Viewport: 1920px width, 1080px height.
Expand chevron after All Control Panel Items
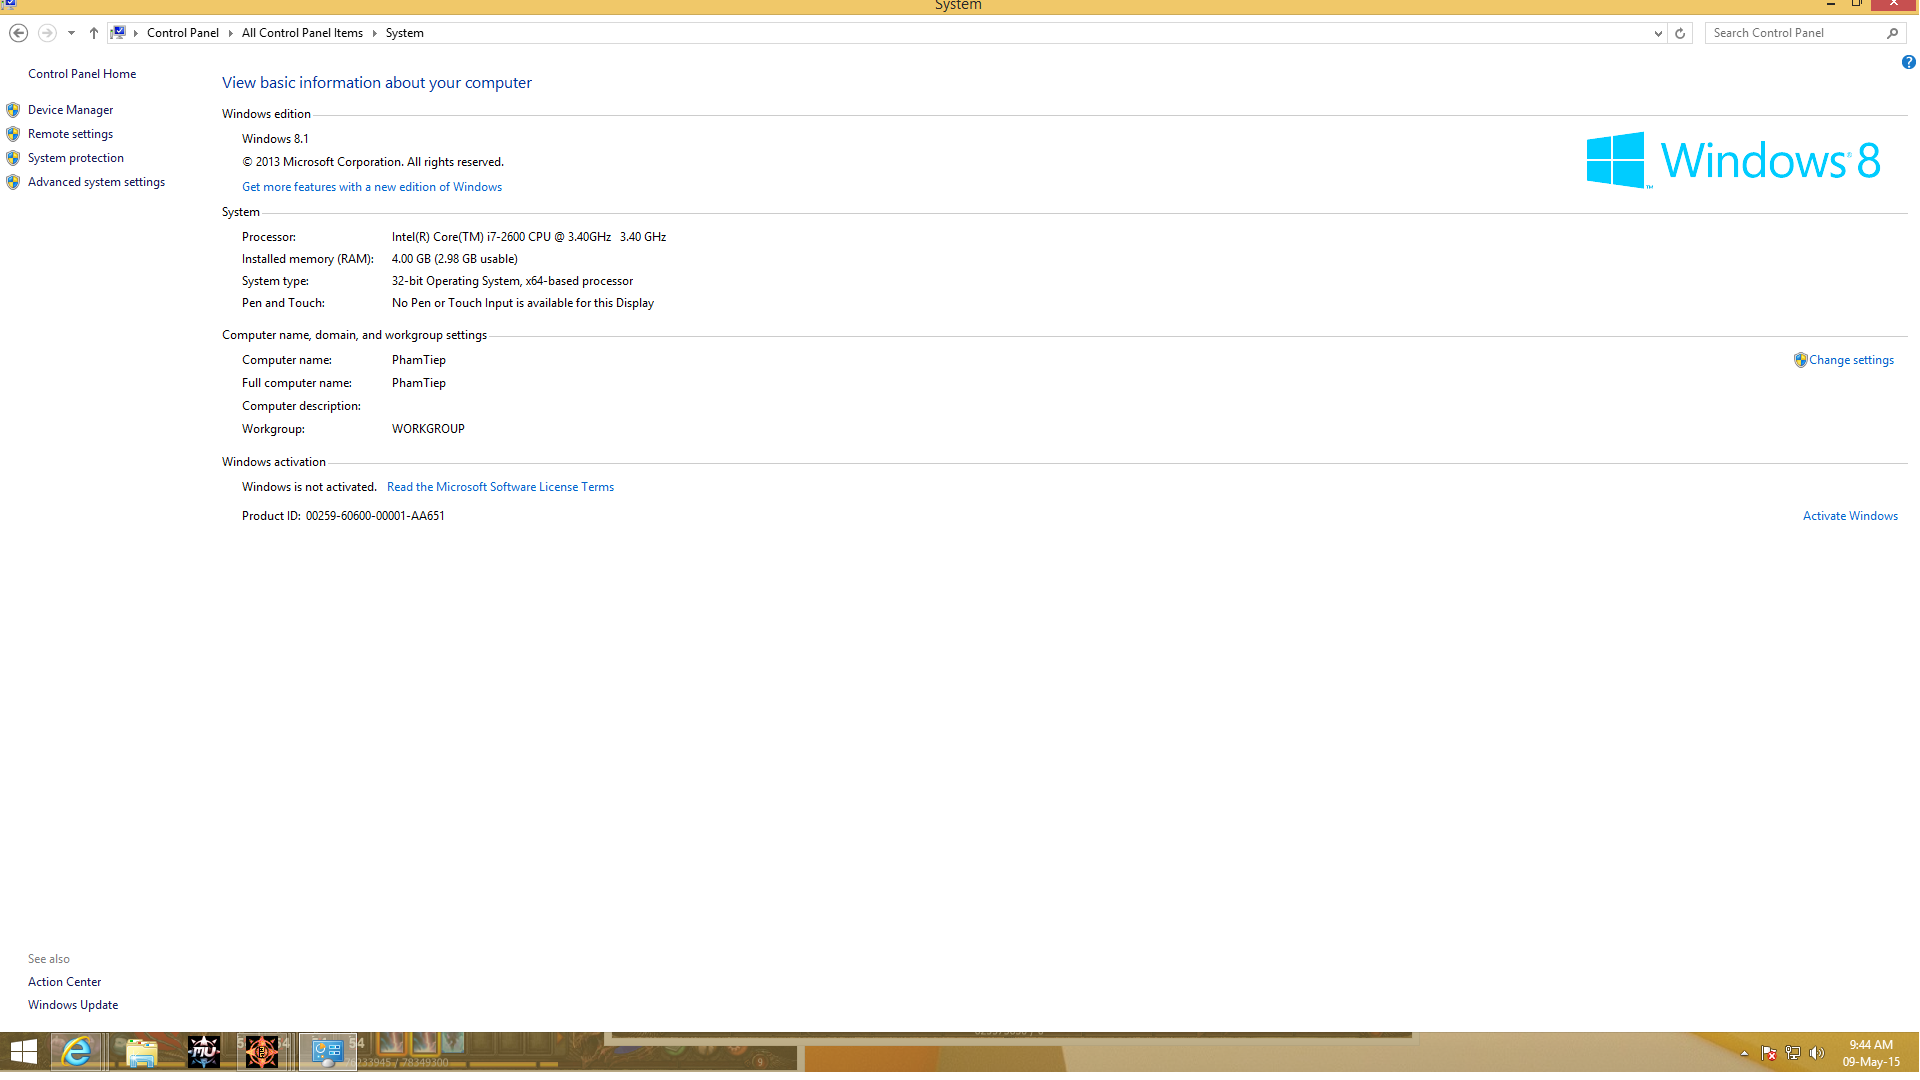[x=374, y=33]
